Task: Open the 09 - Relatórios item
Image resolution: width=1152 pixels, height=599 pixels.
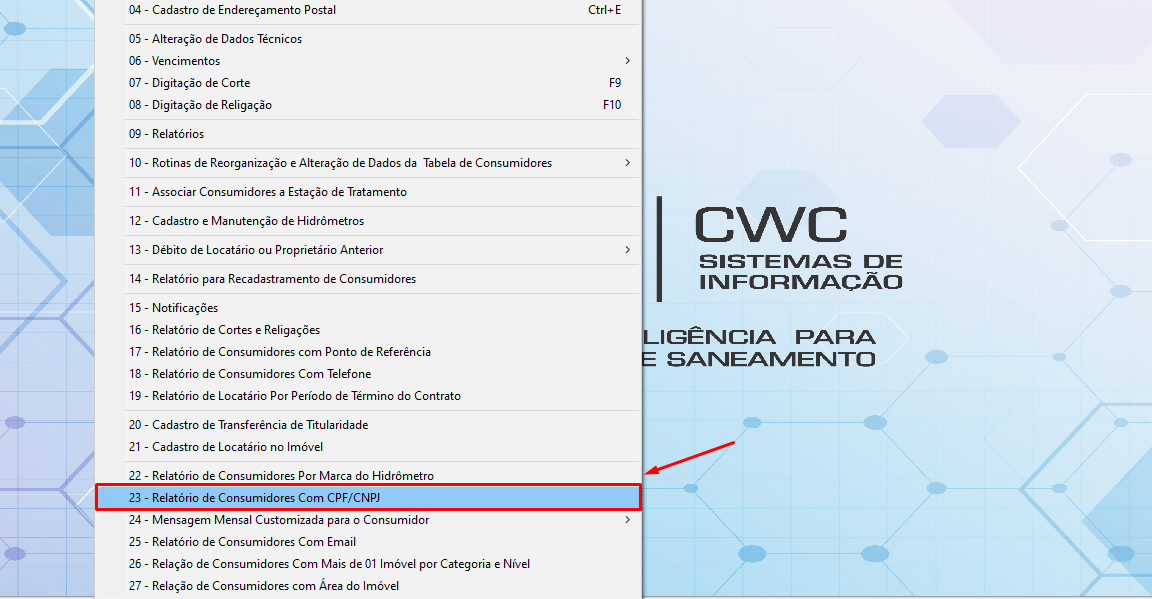Action: (166, 134)
